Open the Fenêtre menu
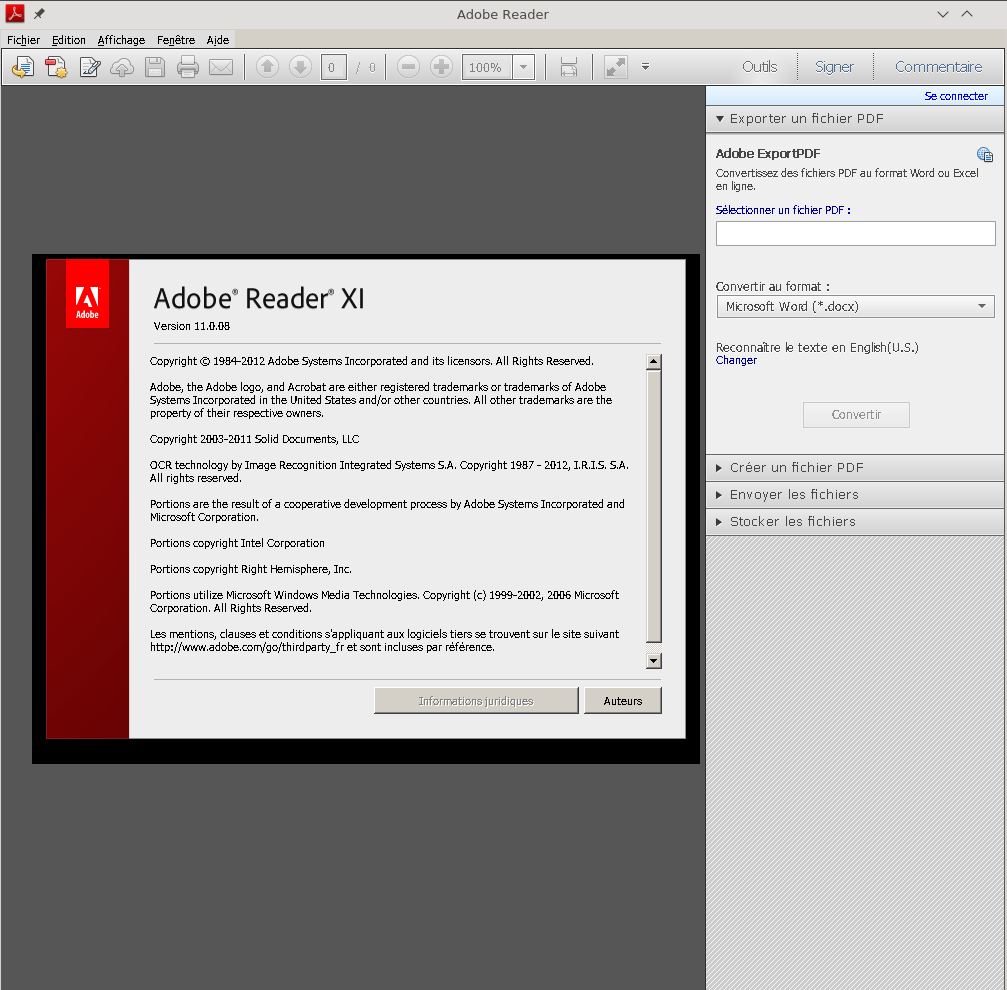The width and height of the screenshot is (1007, 990). [x=176, y=40]
